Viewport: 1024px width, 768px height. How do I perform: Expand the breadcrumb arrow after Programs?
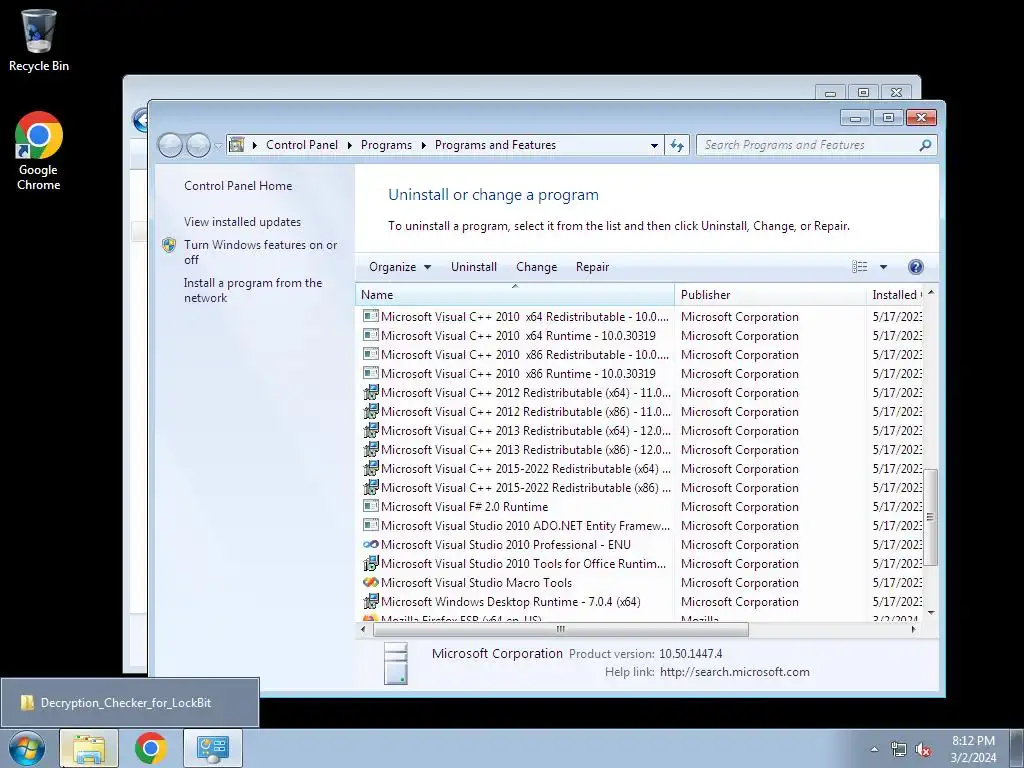423,145
